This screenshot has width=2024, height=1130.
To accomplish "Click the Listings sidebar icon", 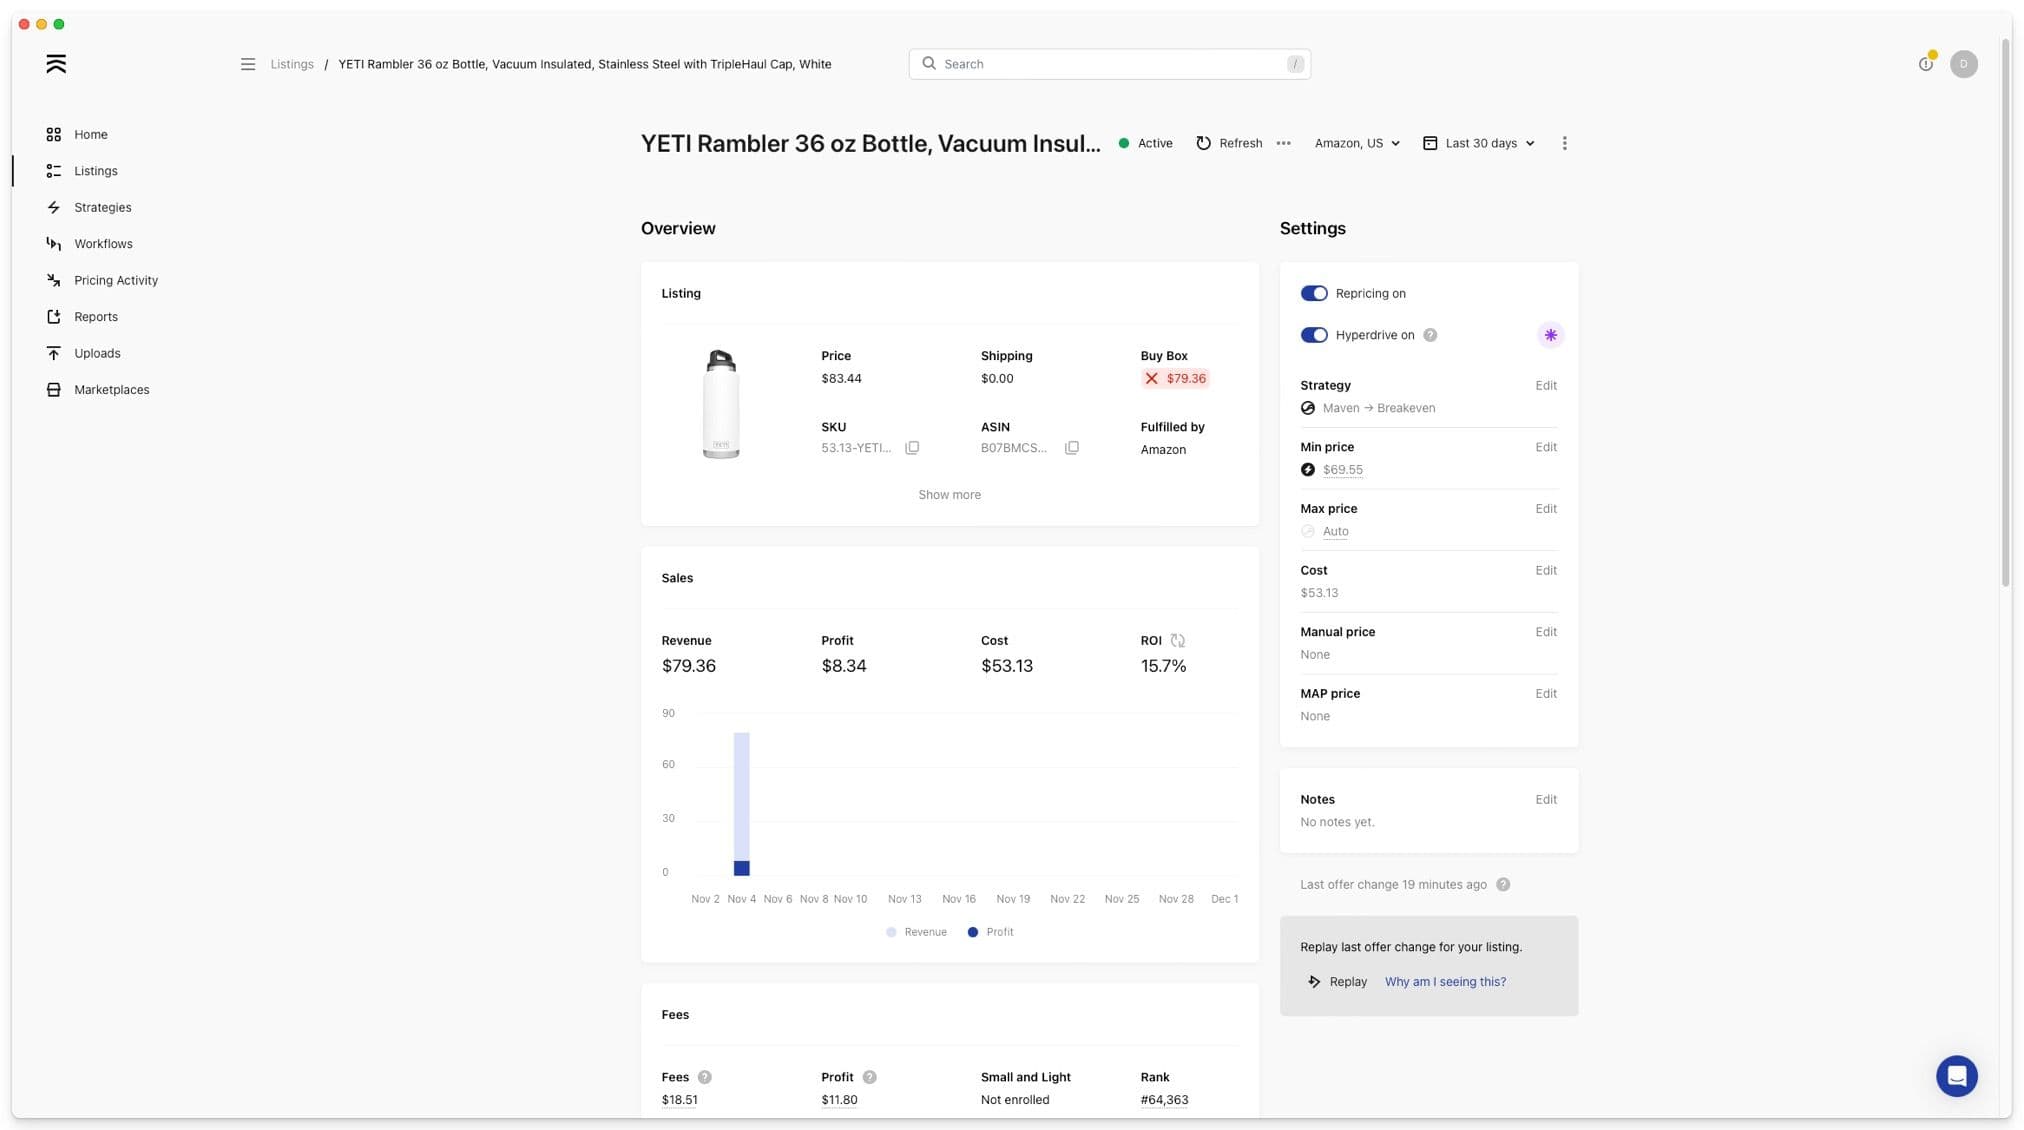I will [x=53, y=171].
